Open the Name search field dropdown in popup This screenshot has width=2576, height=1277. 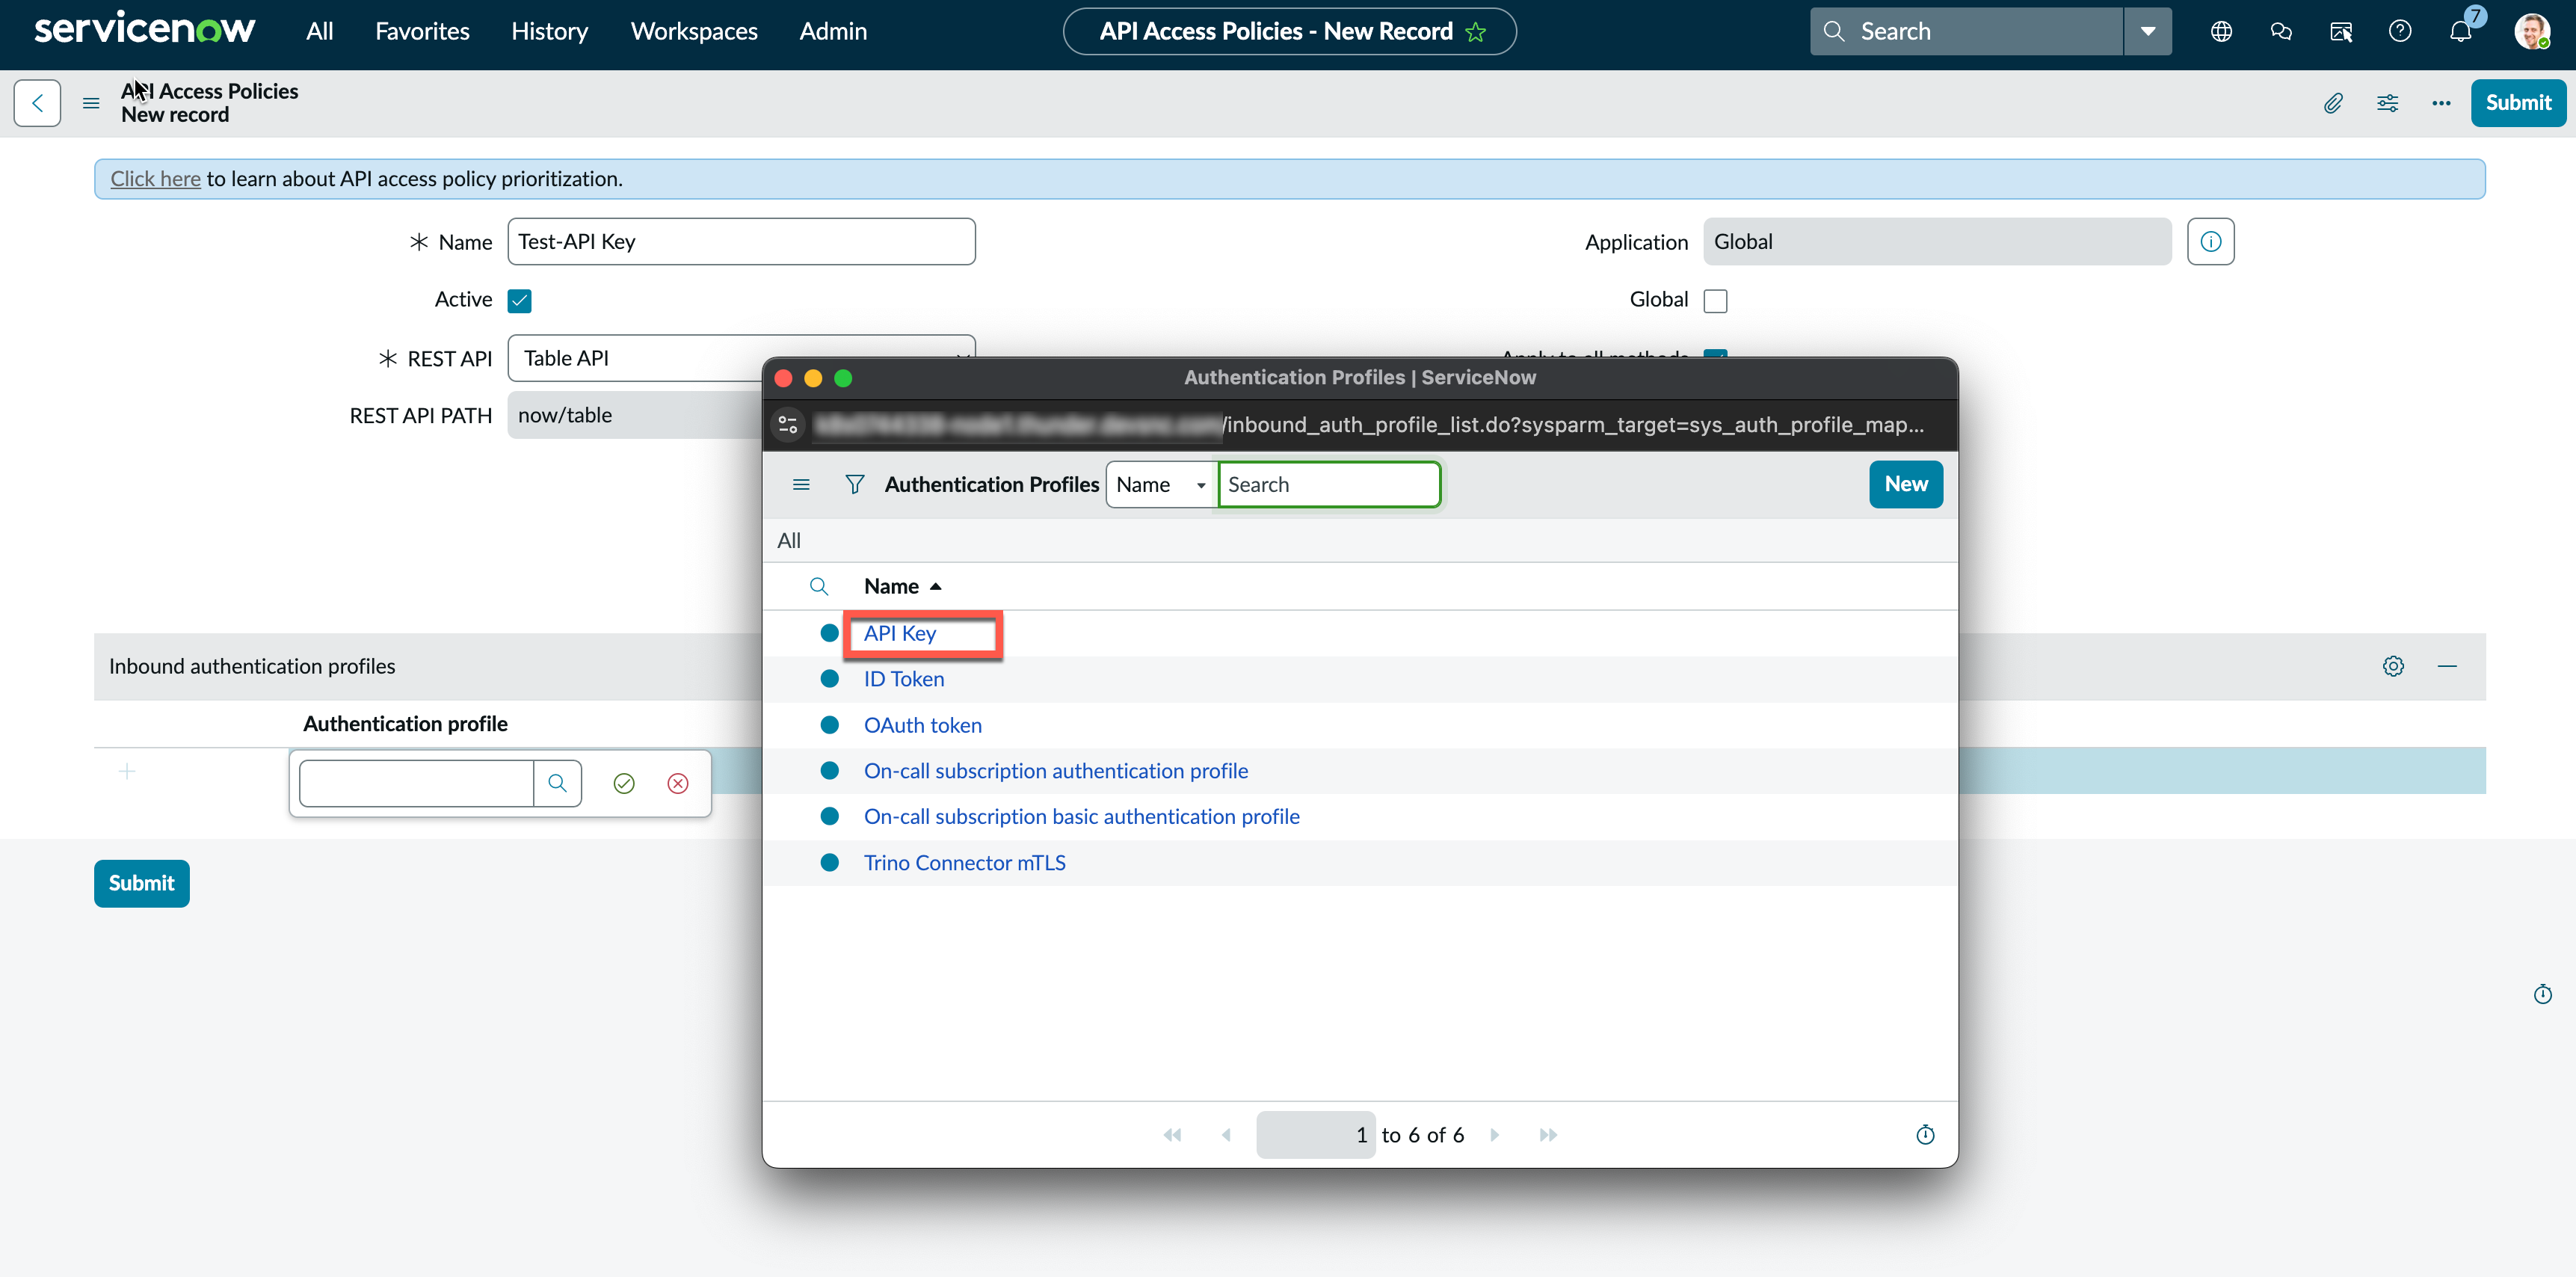pos(1161,485)
